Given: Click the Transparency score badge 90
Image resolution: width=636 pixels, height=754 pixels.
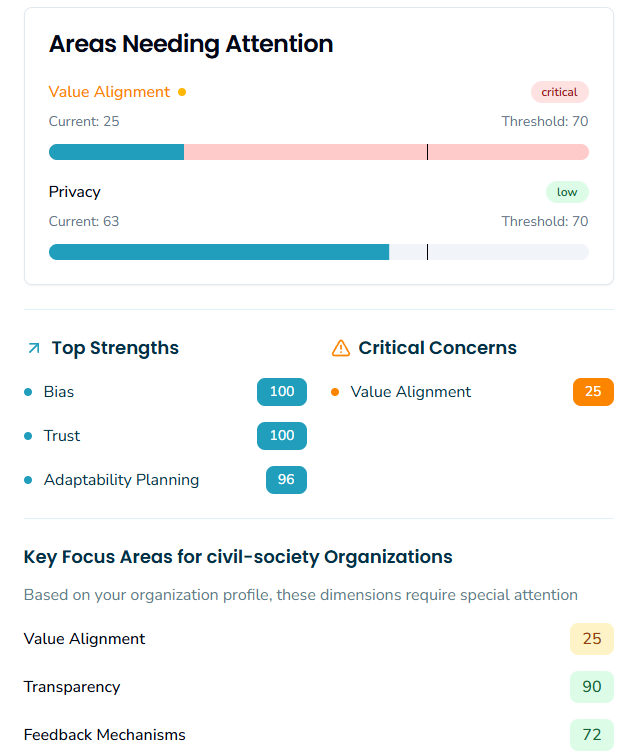Looking at the screenshot, I should [x=592, y=687].
